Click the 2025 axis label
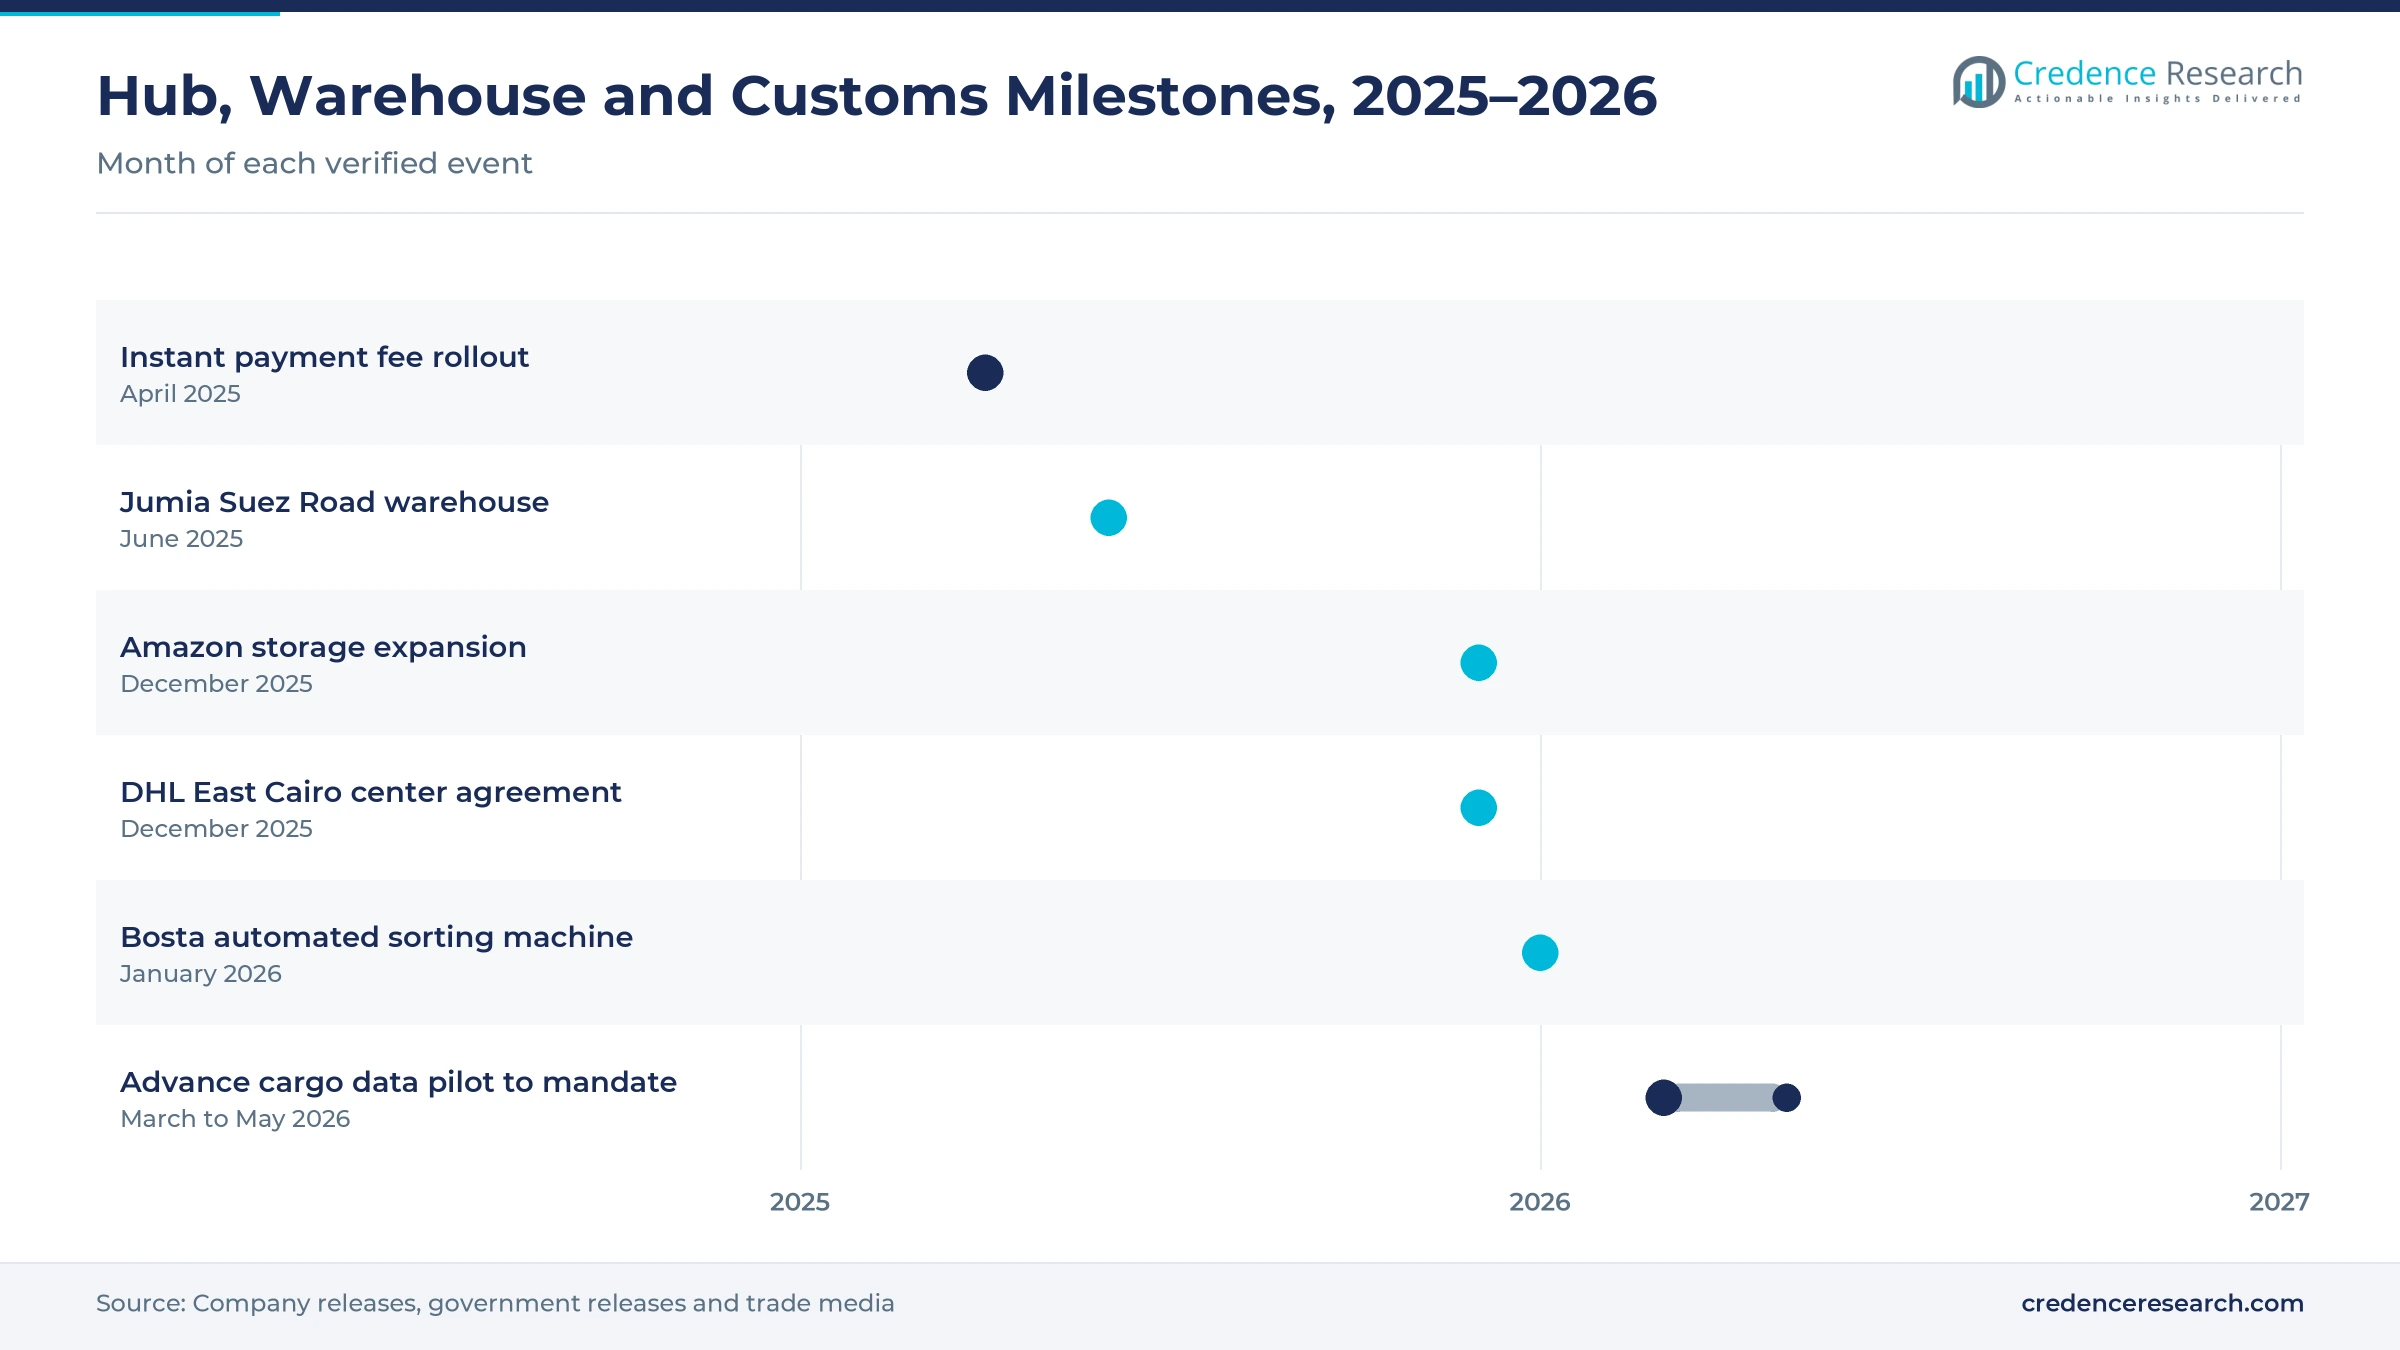Screen dimensions: 2400x1350 [x=800, y=1202]
